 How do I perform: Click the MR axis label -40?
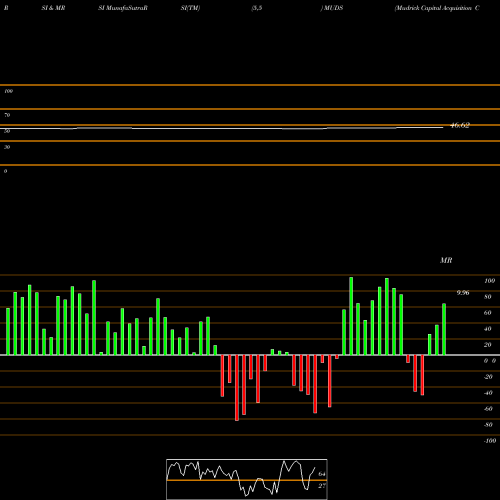[x=488, y=393]
